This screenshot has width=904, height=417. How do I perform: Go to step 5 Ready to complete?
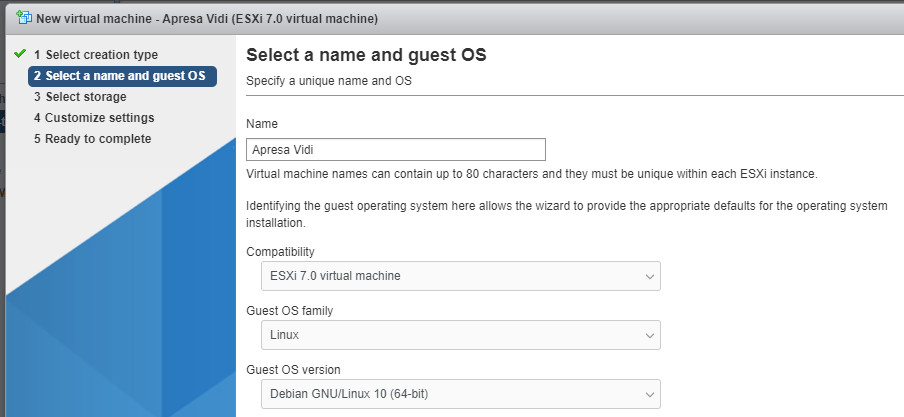92,139
